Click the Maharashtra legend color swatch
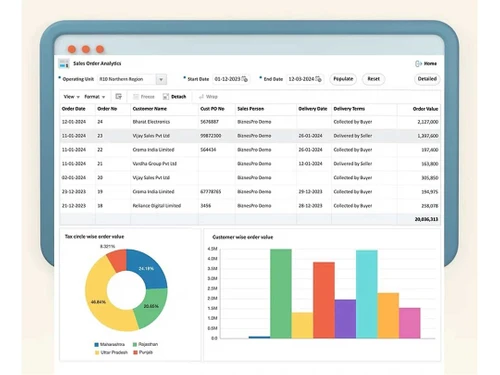The width and height of the screenshot is (500, 375). 97,344
